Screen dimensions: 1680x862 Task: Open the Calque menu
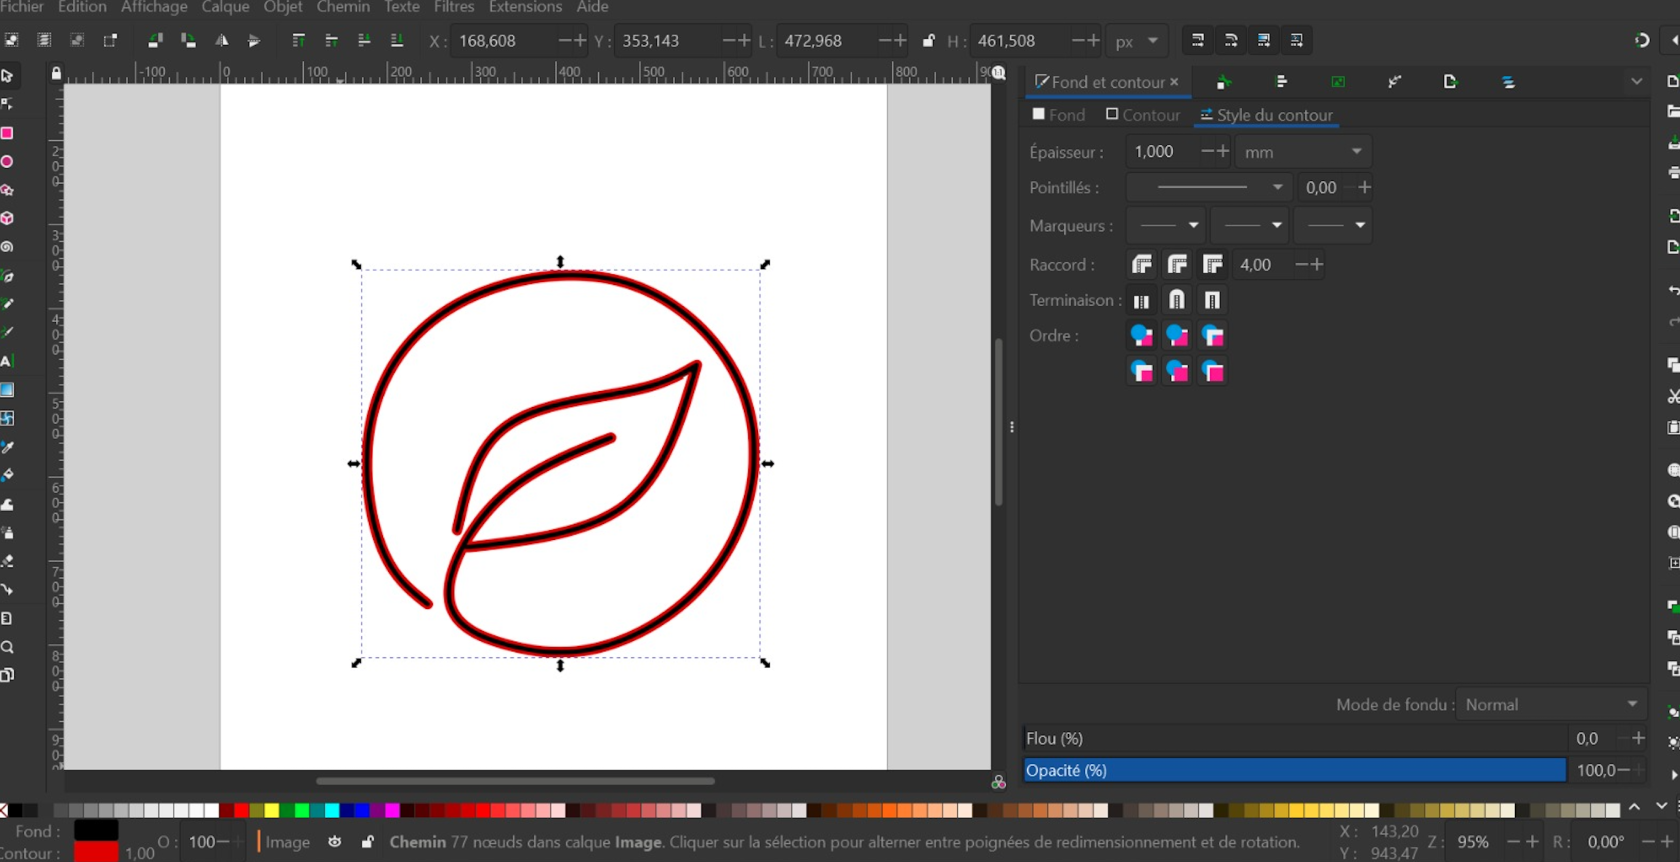pyautogui.click(x=225, y=7)
